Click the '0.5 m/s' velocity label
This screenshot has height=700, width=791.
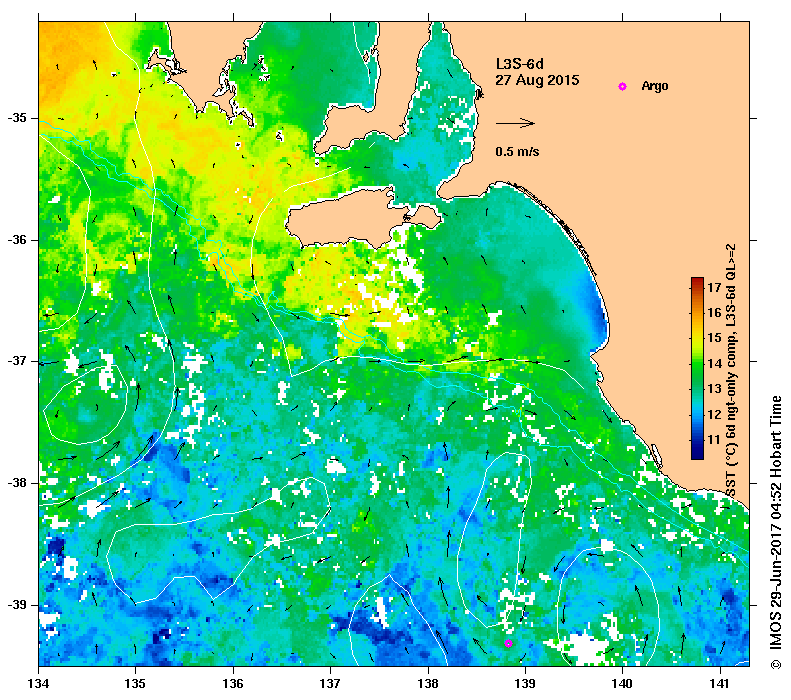pyautogui.click(x=517, y=152)
